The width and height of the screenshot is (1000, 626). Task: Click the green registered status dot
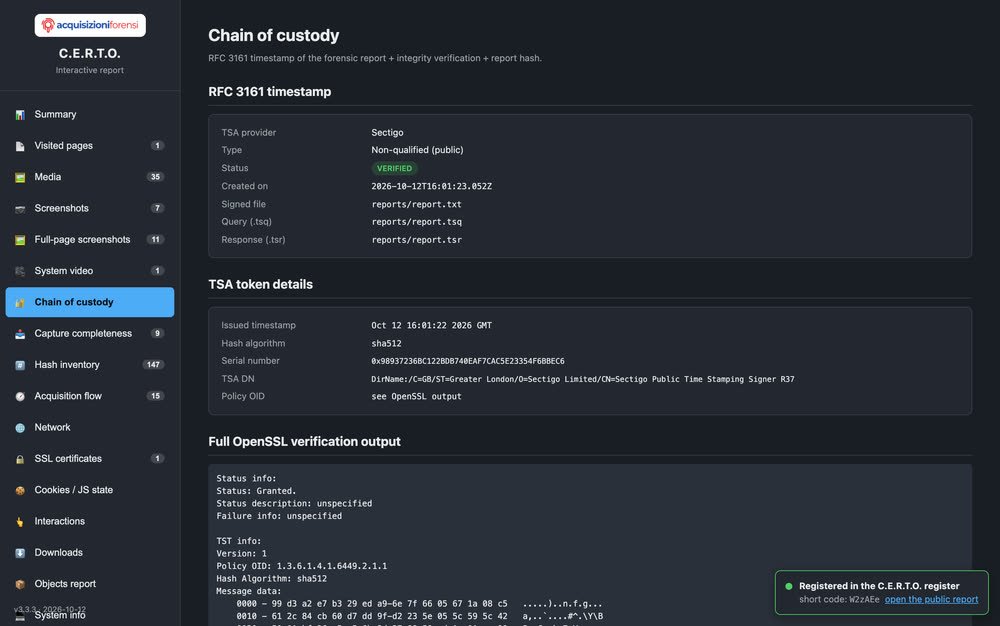(789, 586)
